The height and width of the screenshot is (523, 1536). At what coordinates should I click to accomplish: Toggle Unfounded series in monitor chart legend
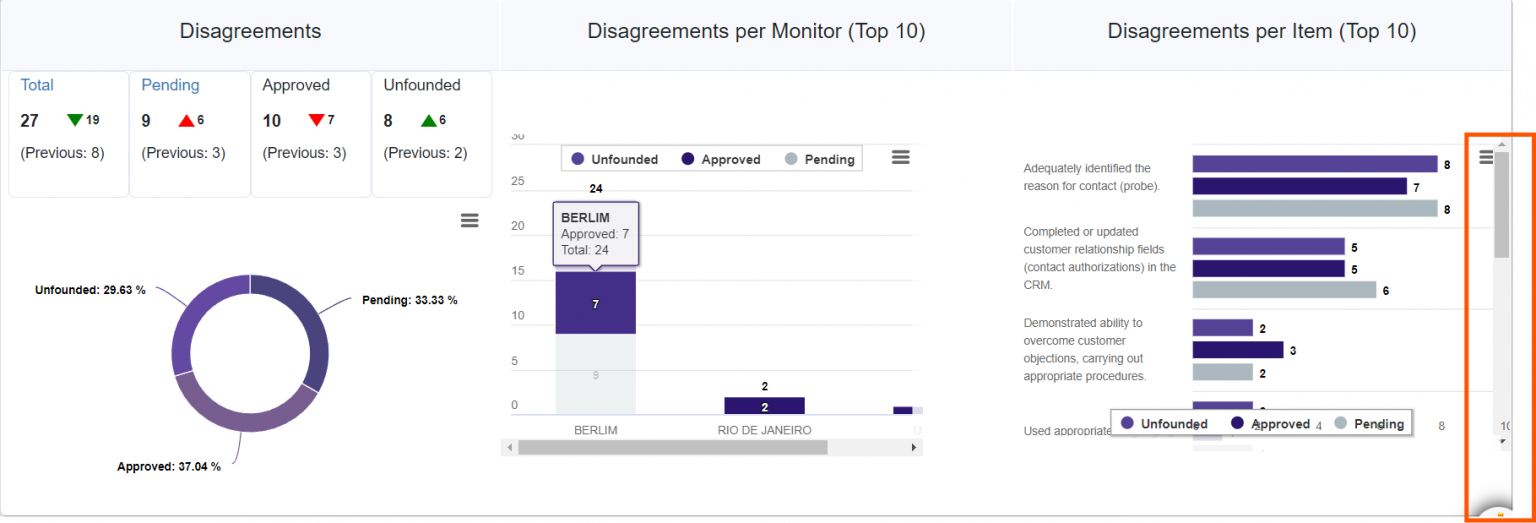click(x=614, y=159)
